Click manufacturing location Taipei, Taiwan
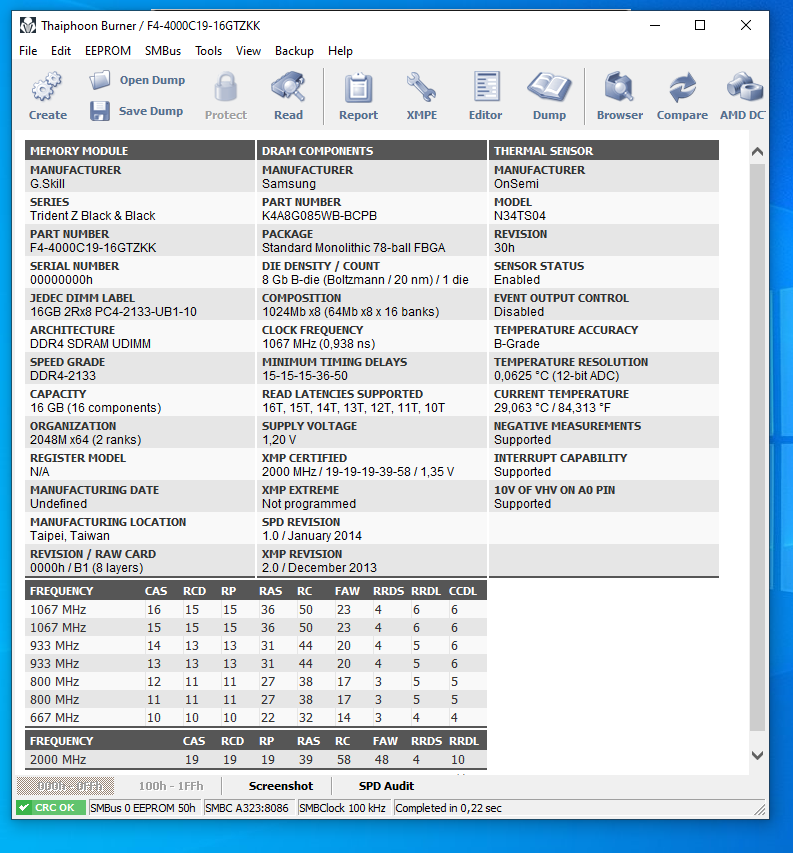 pos(70,536)
